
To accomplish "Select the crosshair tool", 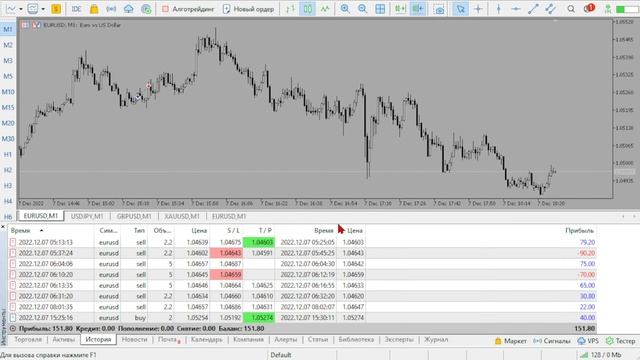I will point(478,9).
